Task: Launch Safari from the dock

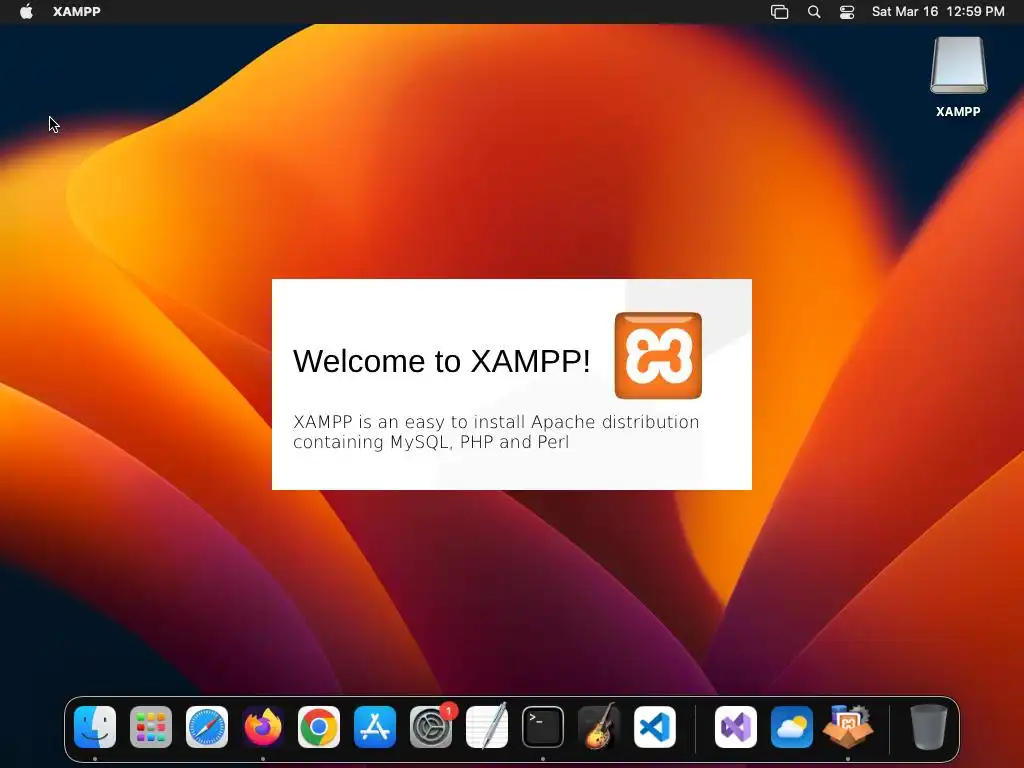Action: pyautogui.click(x=207, y=727)
